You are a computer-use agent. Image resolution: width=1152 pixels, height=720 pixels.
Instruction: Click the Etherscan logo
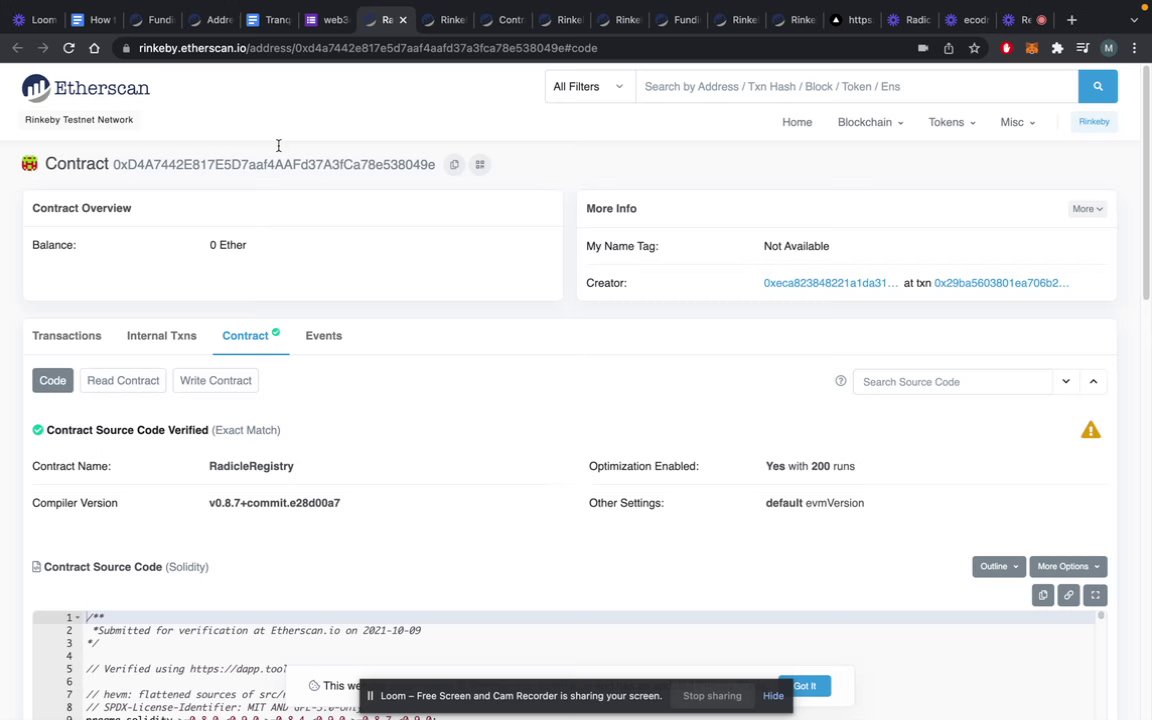pyautogui.click(x=85, y=88)
